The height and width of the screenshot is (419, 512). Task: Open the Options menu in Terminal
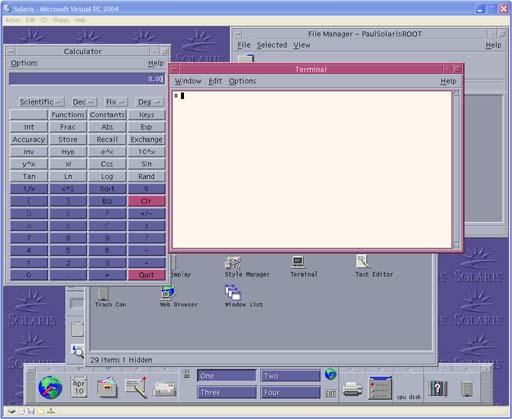(242, 81)
